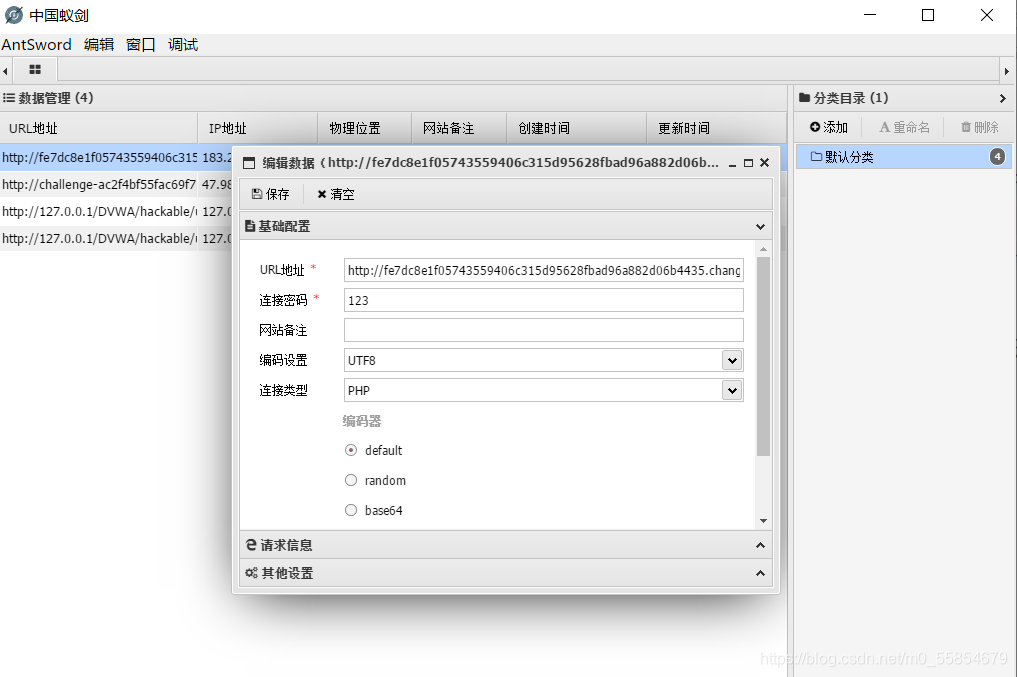This screenshot has height=677, width=1017.
Task: Click the left tab-scroll arrow
Action: pyautogui.click(x=5, y=71)
